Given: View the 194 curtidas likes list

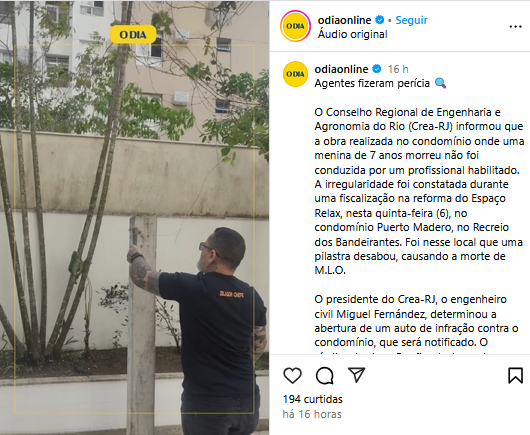Looking at the screenshot, I should [x=313, y=399].
